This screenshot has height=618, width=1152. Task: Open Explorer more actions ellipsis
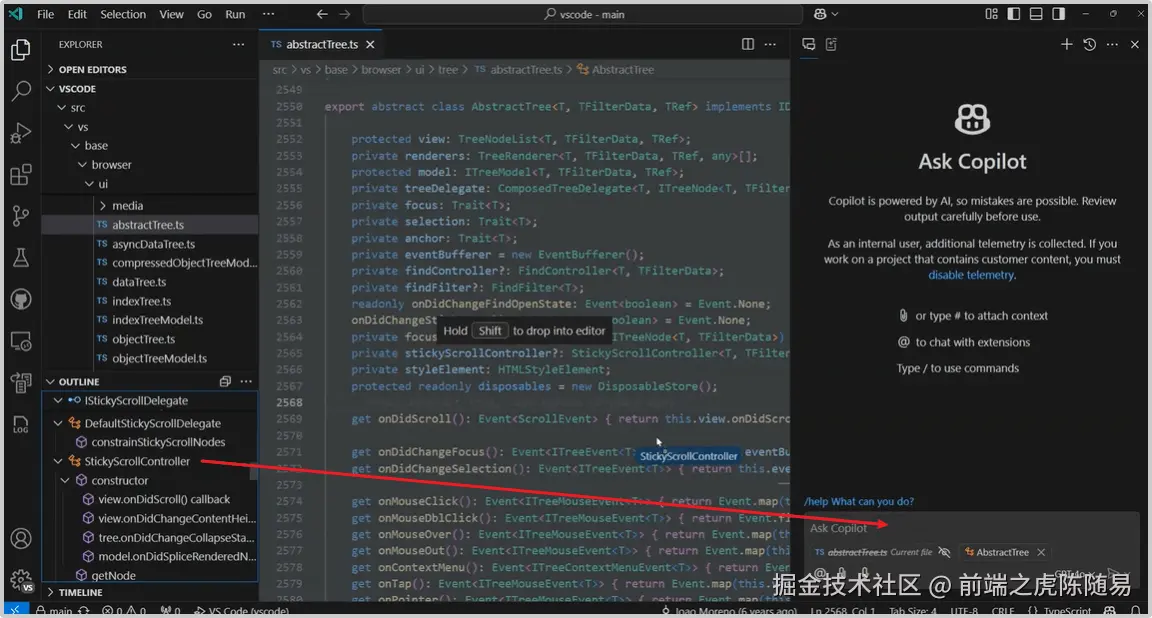tap(238, 44)
